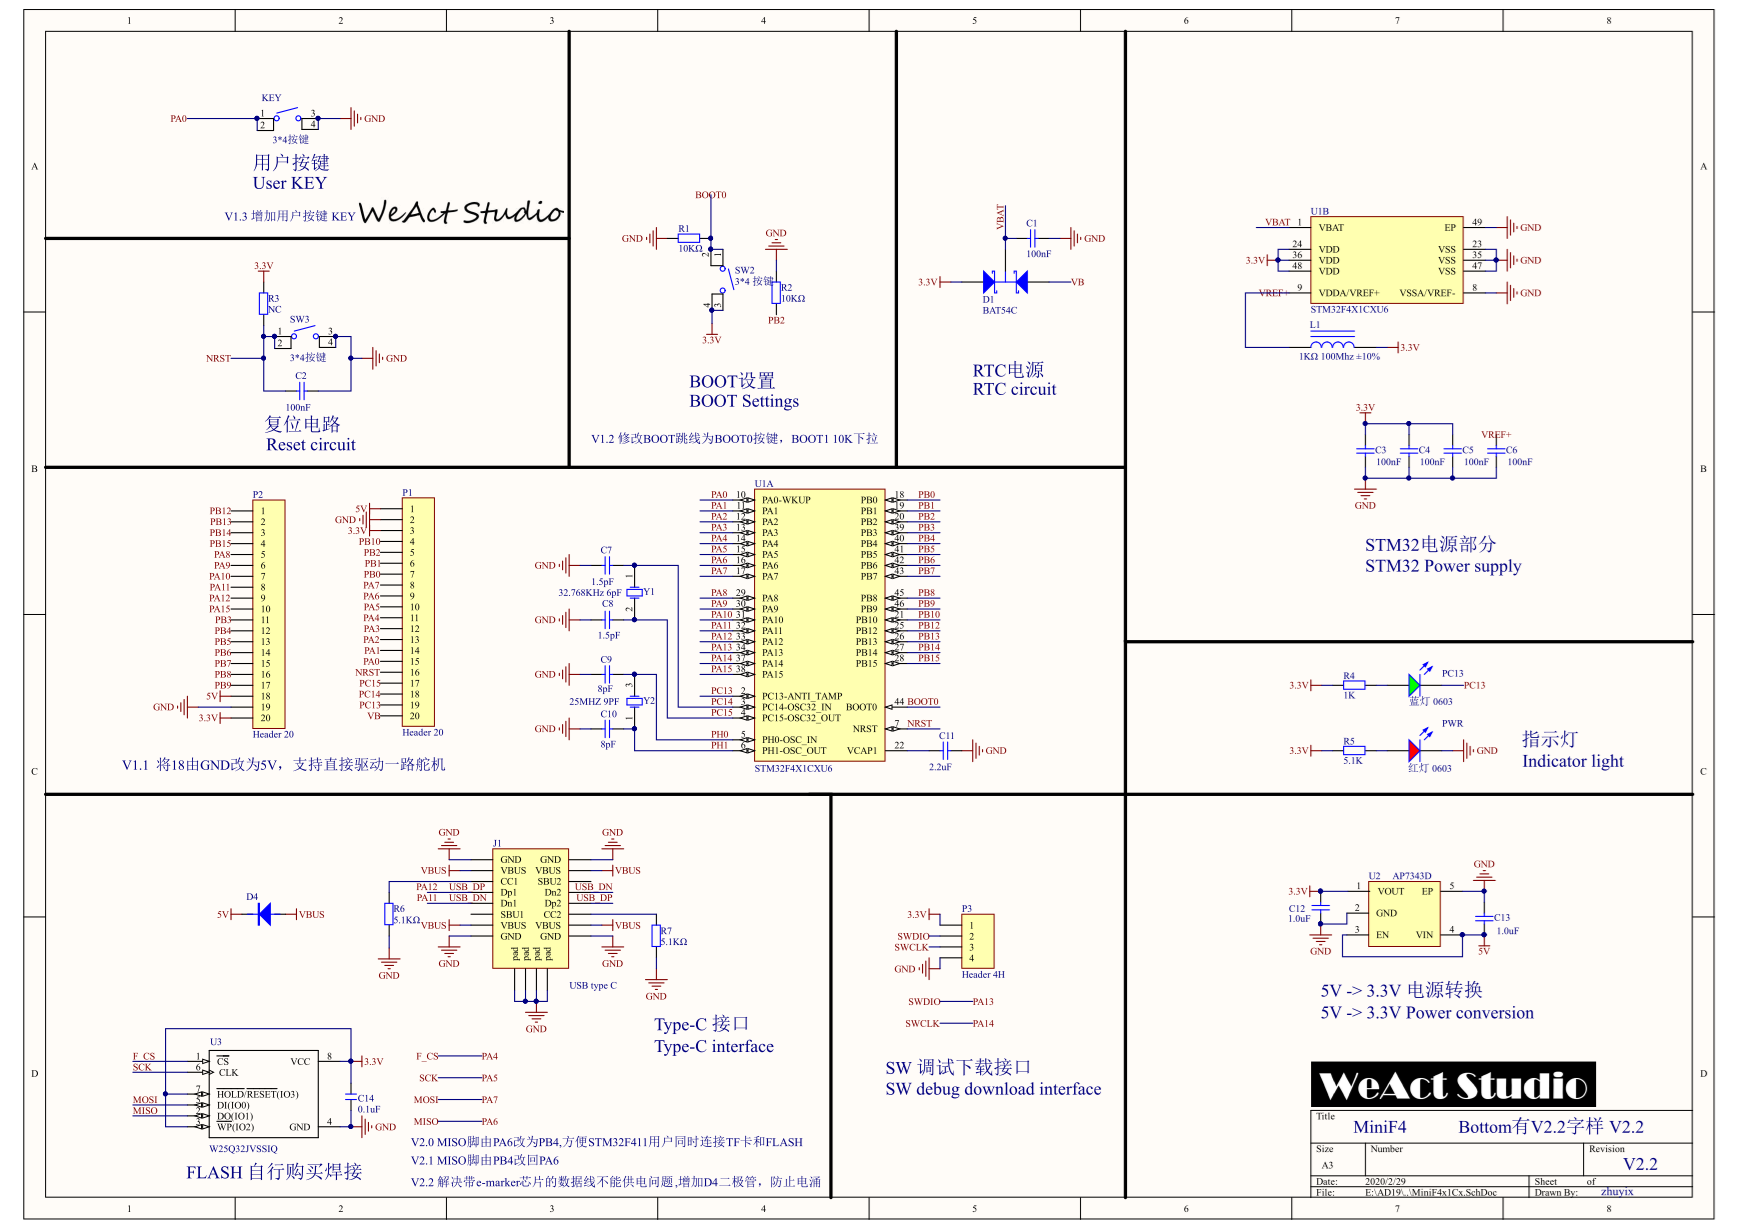Click the "5V -> 3.3V Power conversion" label
Screen dimensions: 1737x1230
click(x=1427, y=1013)
